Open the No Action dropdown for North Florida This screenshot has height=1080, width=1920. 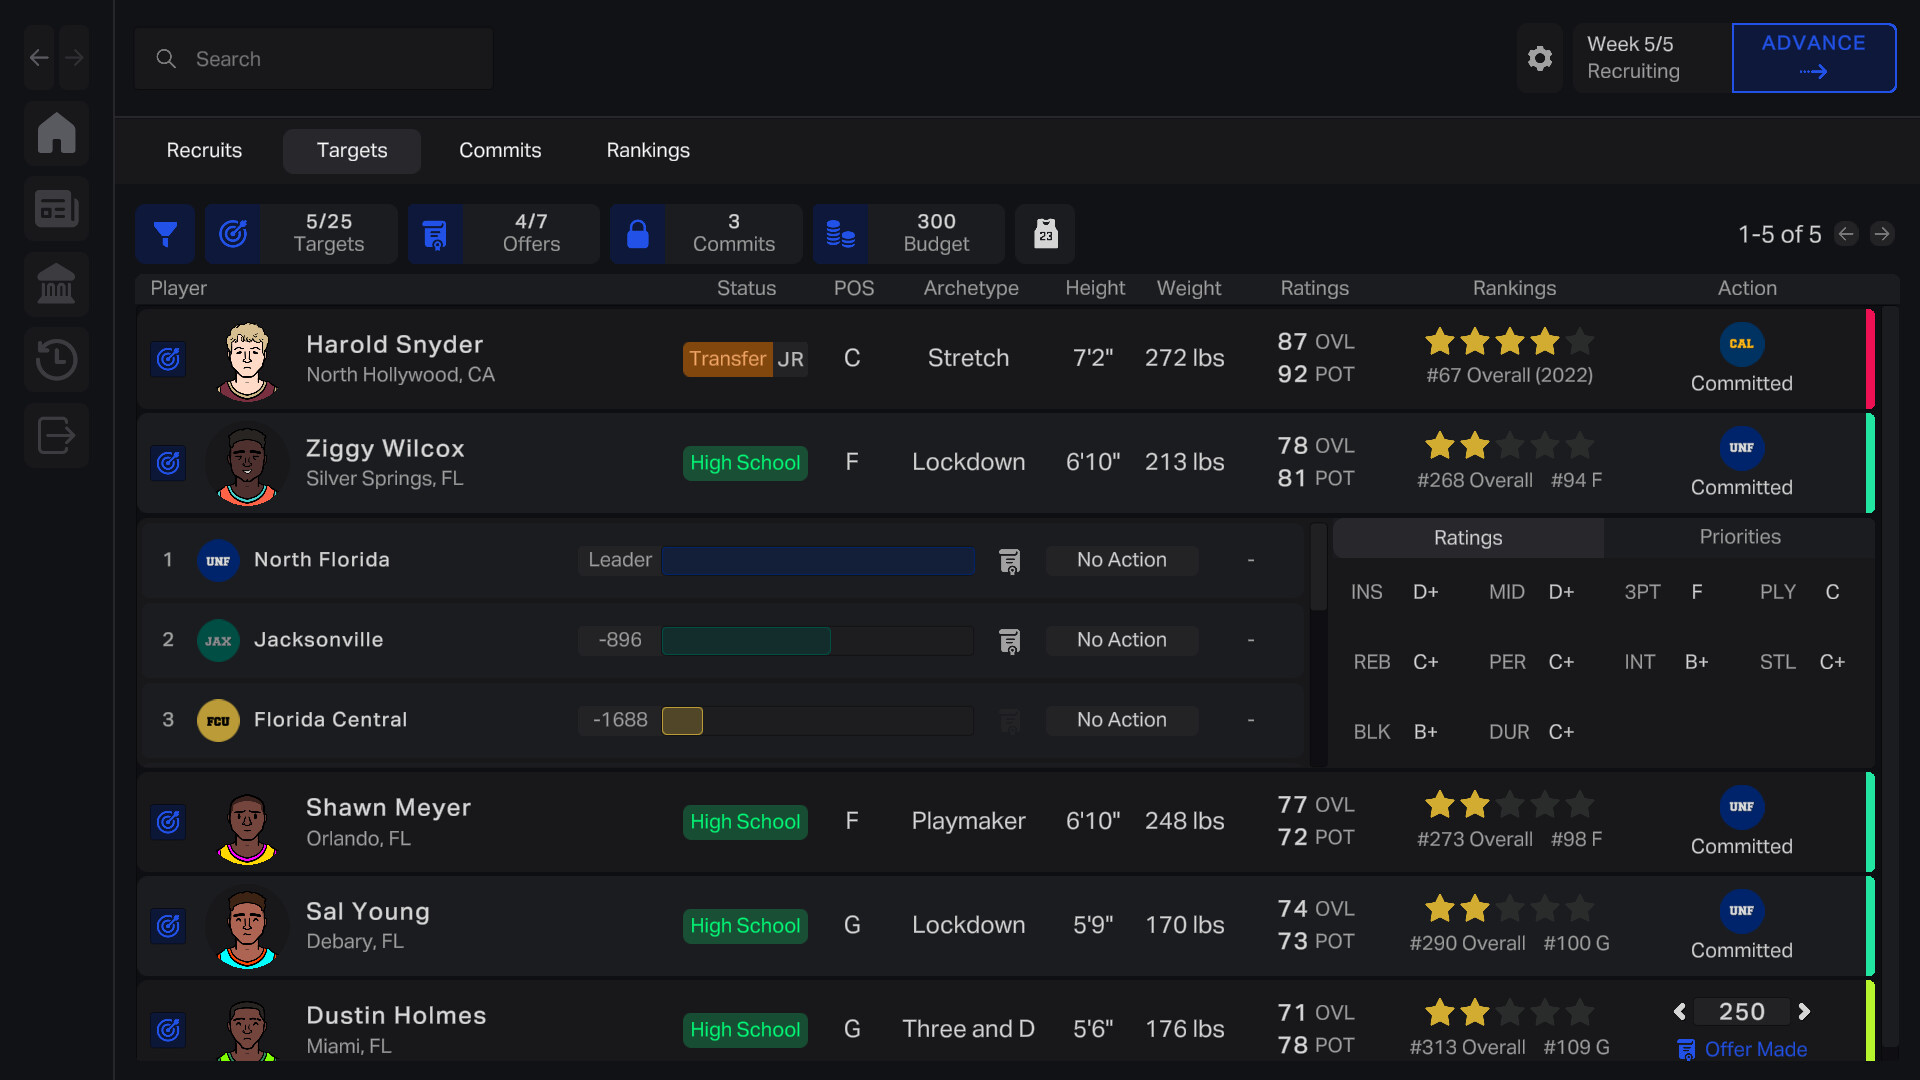(x=1121, y=560)
